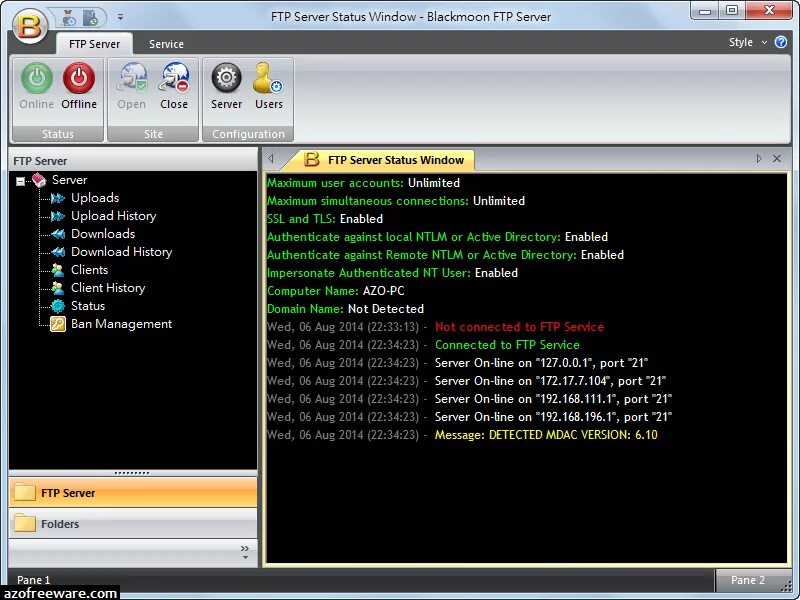The width and height of the screenshot is (800, 600).
Task: Select the Folders navigation pane button
Action: pyautogui.click(x=133, y=523)
